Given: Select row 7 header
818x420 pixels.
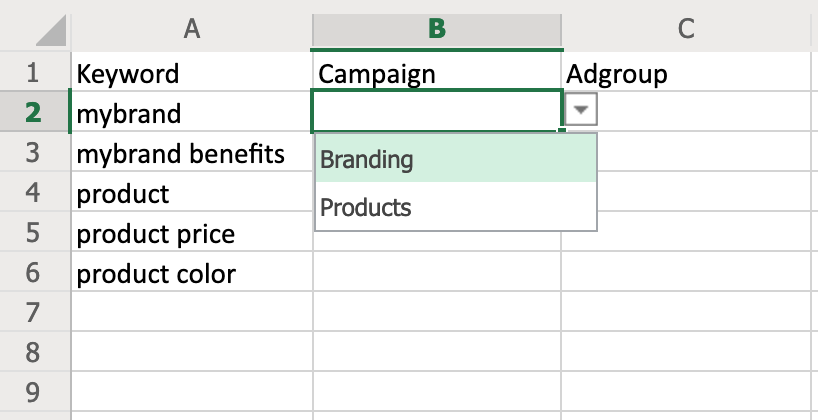Looking at the screenshot, I should tap(35, 313).
